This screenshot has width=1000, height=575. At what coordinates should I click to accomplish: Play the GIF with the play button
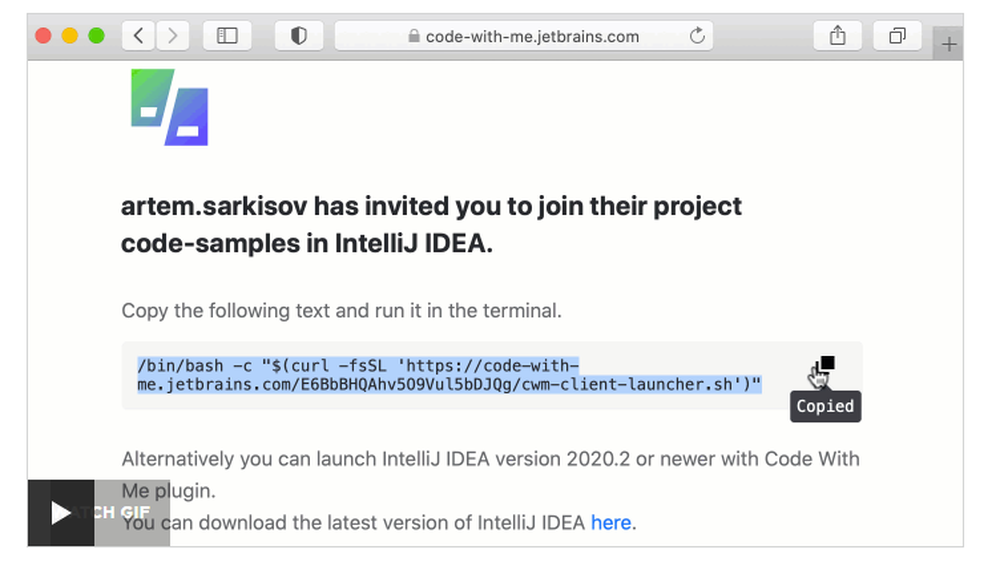[61, 513]
